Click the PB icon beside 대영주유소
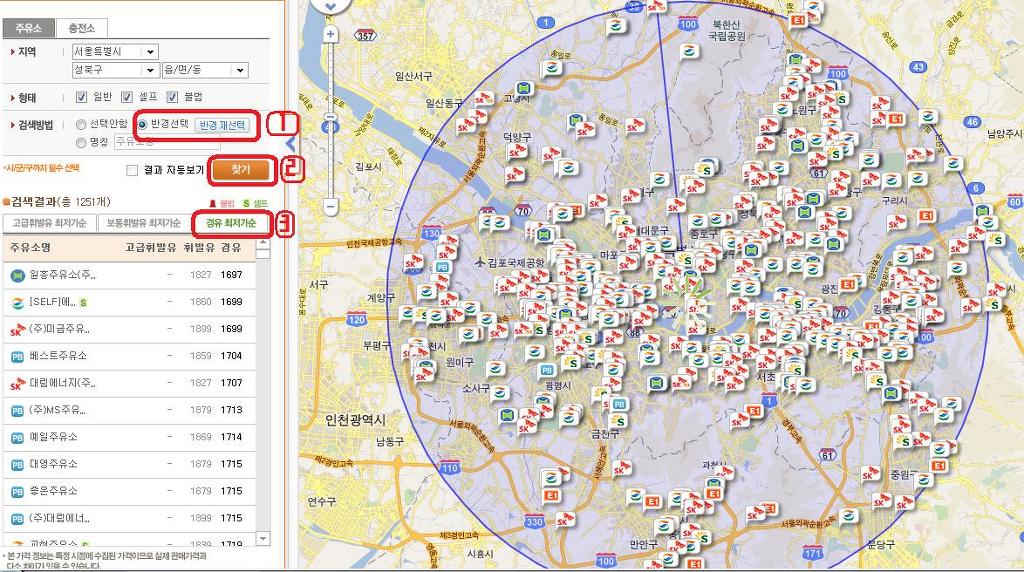 [x=18, y=465]
